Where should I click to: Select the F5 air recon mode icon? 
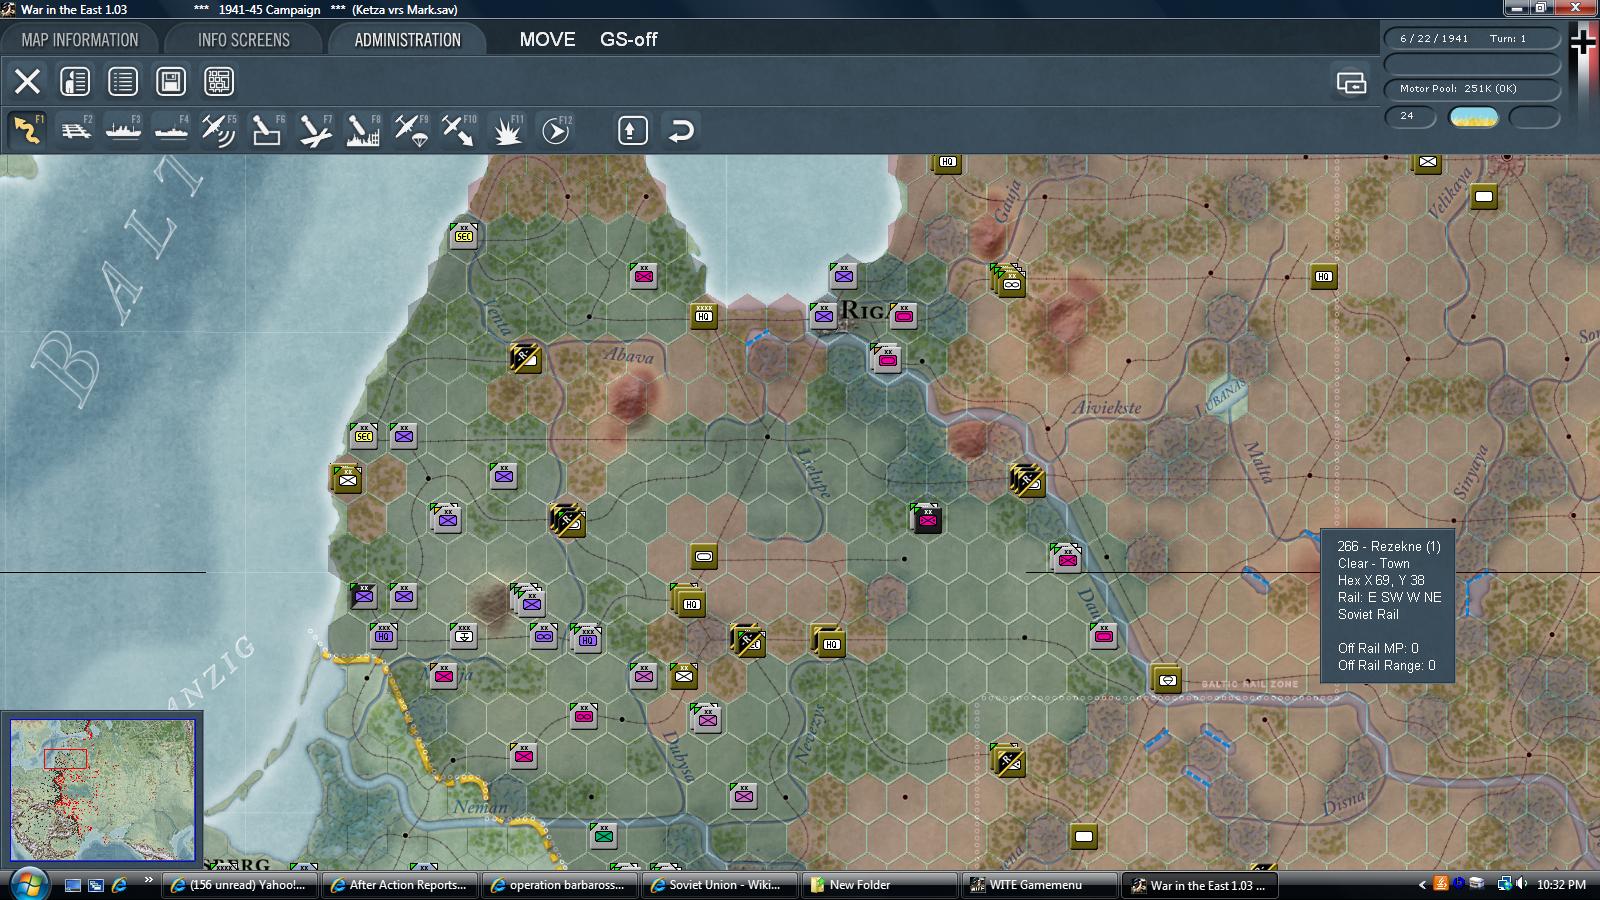219,130
